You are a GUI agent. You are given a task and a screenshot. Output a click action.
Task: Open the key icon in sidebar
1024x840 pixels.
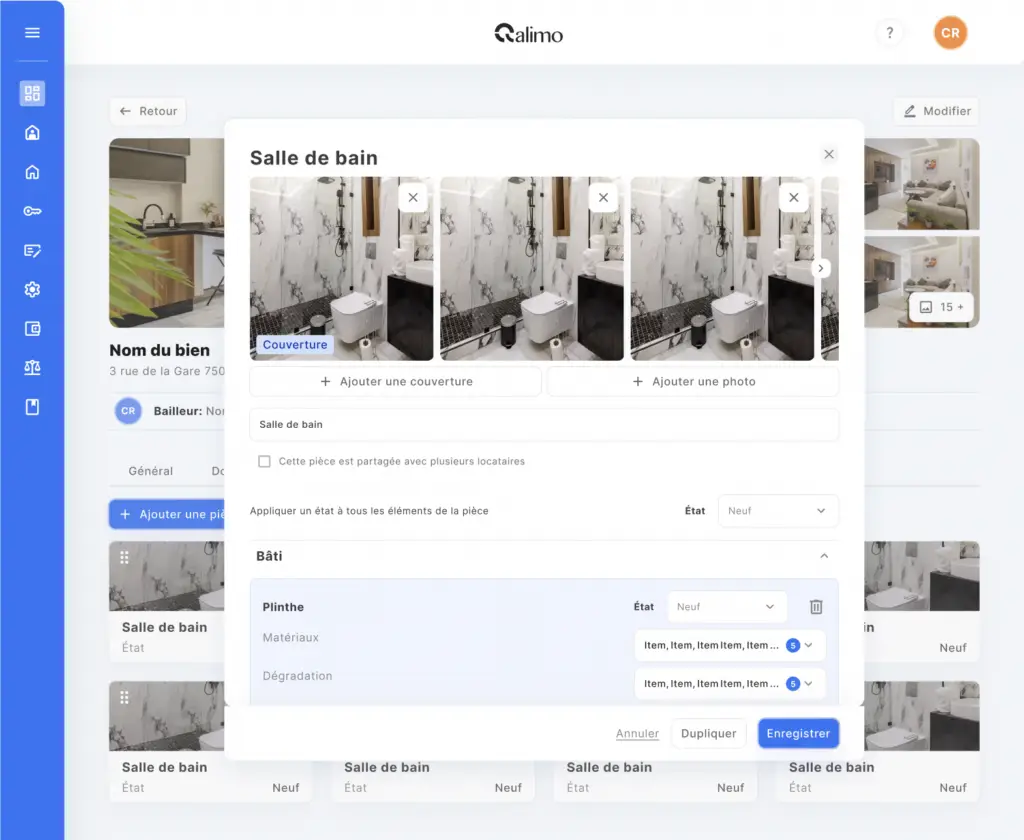tap(32, 211)
